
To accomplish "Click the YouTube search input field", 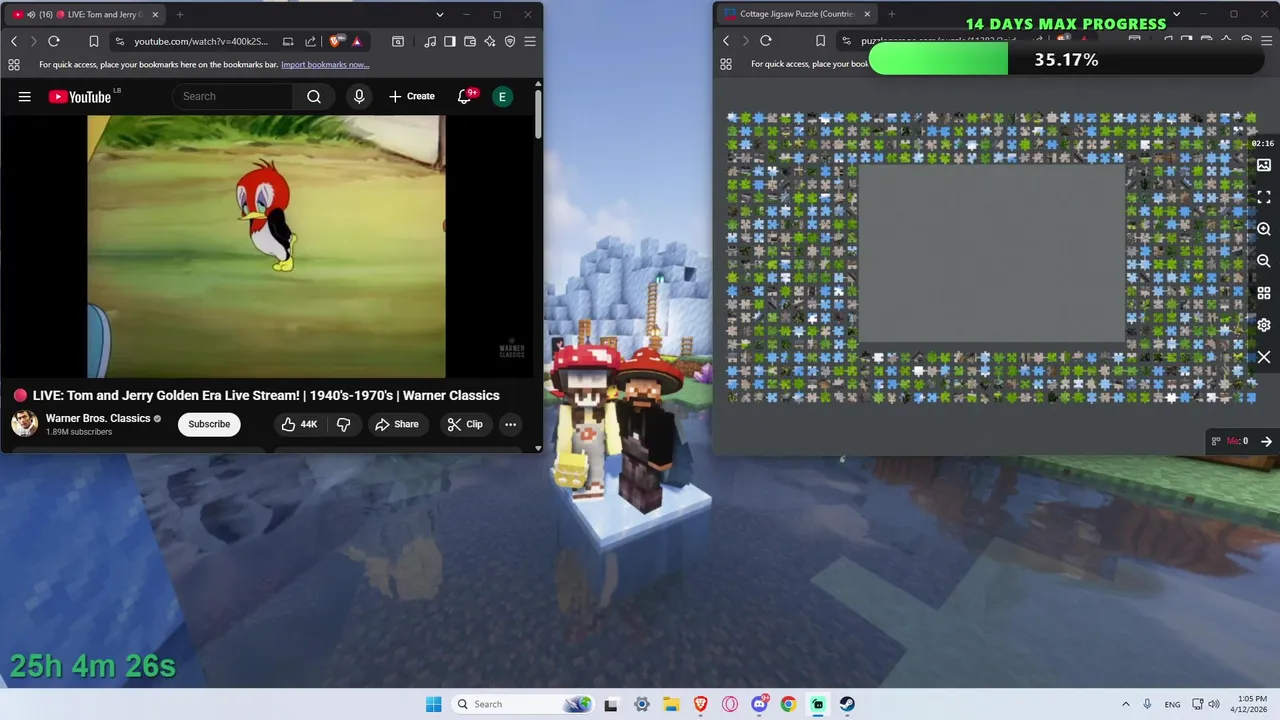I will pos(234,96).
